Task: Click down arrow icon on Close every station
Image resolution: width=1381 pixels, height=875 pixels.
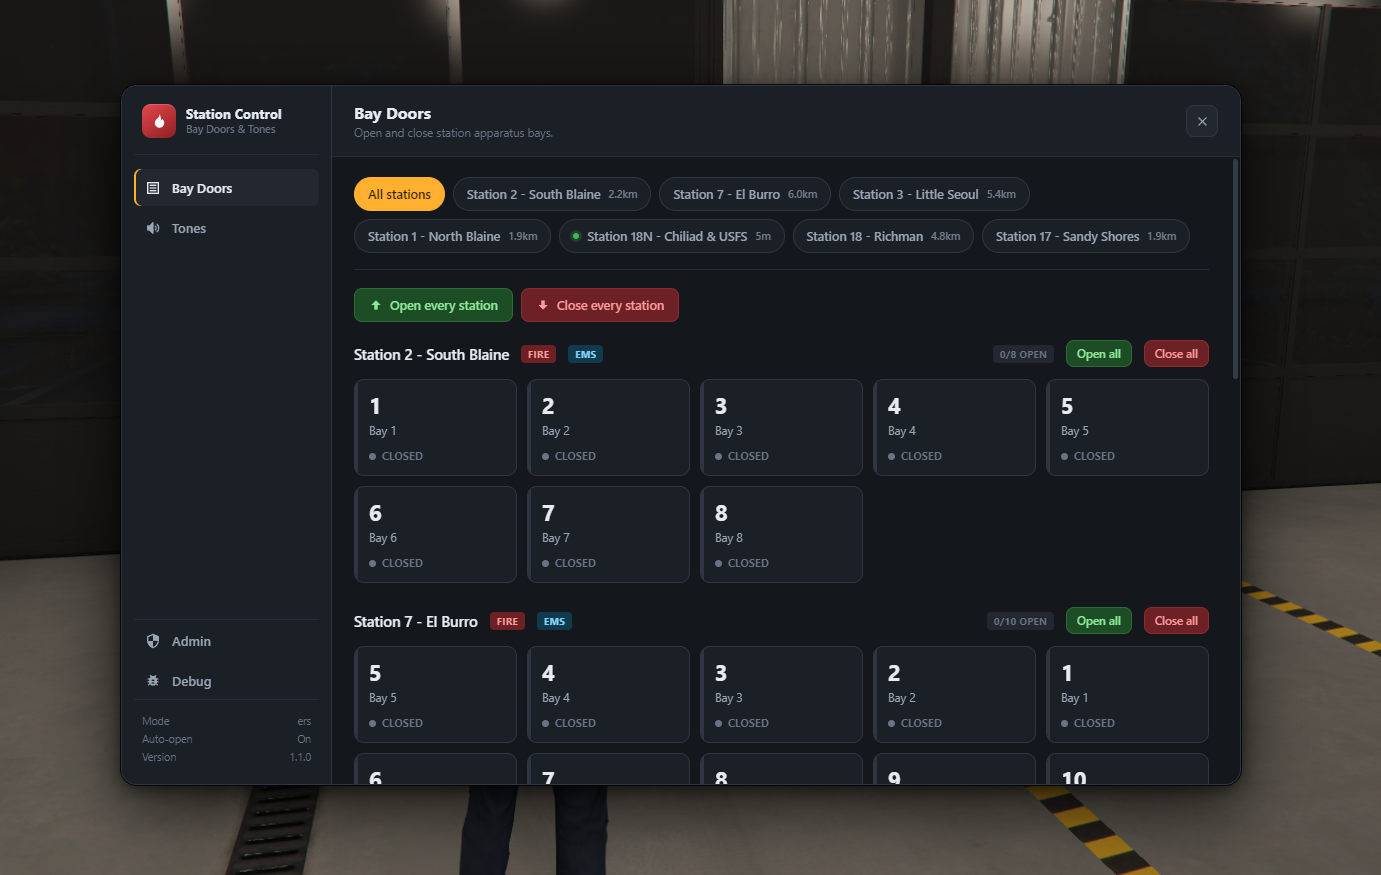Action: click(x=543, y=305)
